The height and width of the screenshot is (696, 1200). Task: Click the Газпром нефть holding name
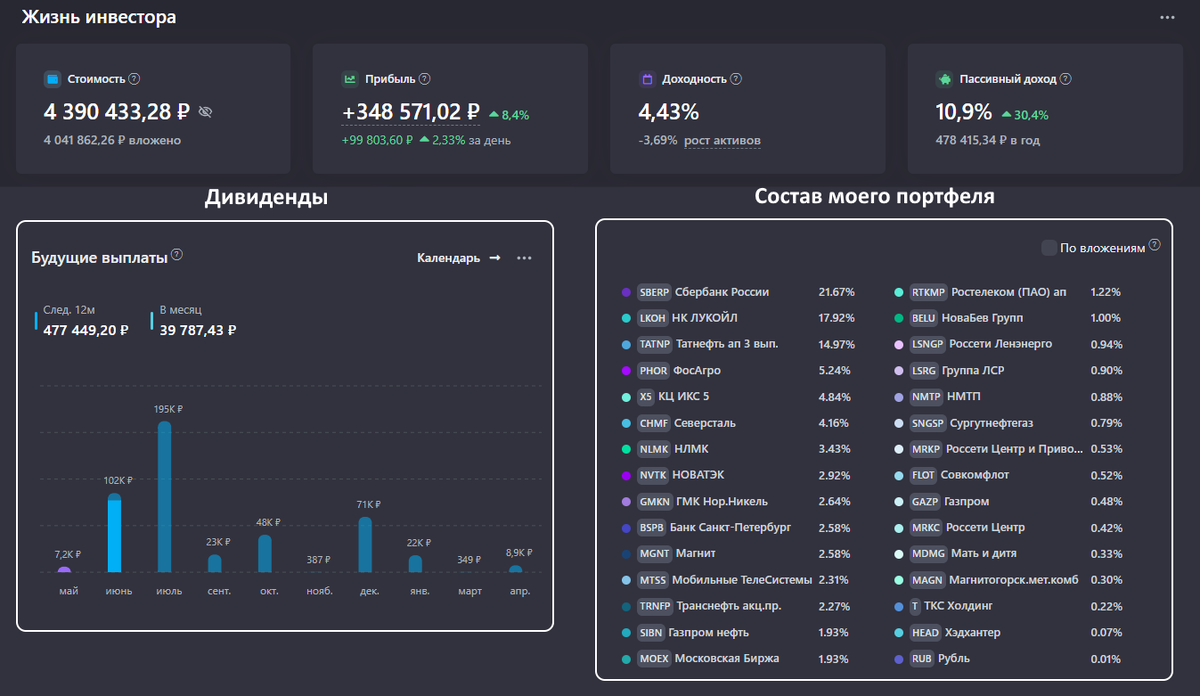(709, 632)
